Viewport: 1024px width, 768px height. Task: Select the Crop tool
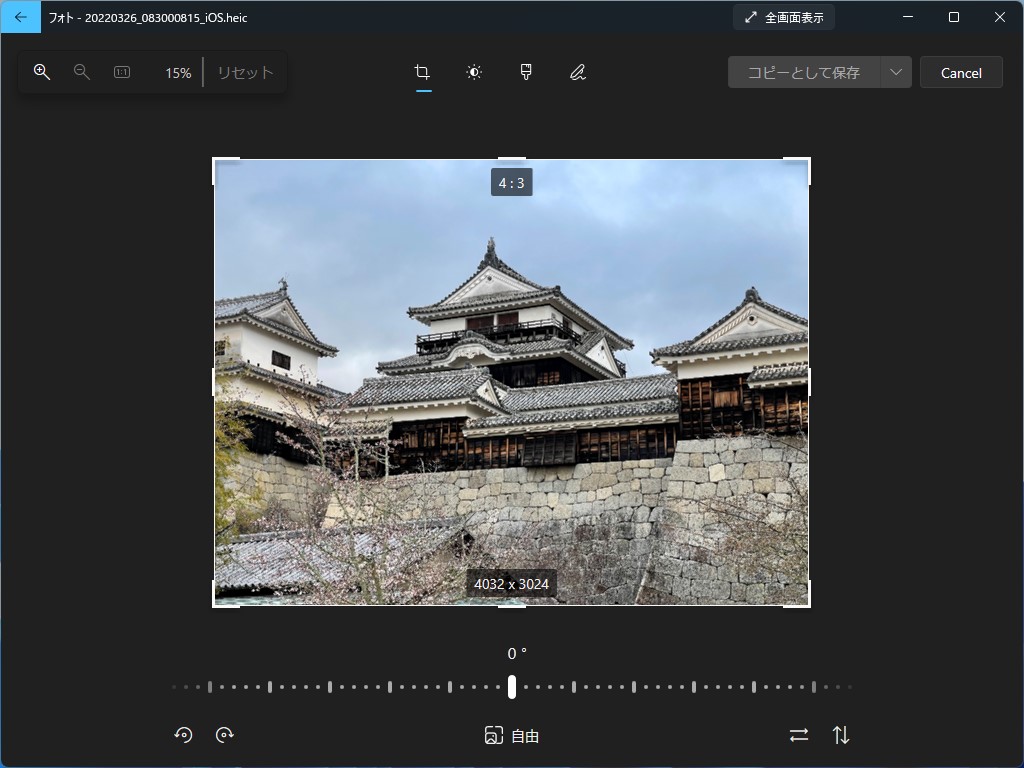point(421,71)
